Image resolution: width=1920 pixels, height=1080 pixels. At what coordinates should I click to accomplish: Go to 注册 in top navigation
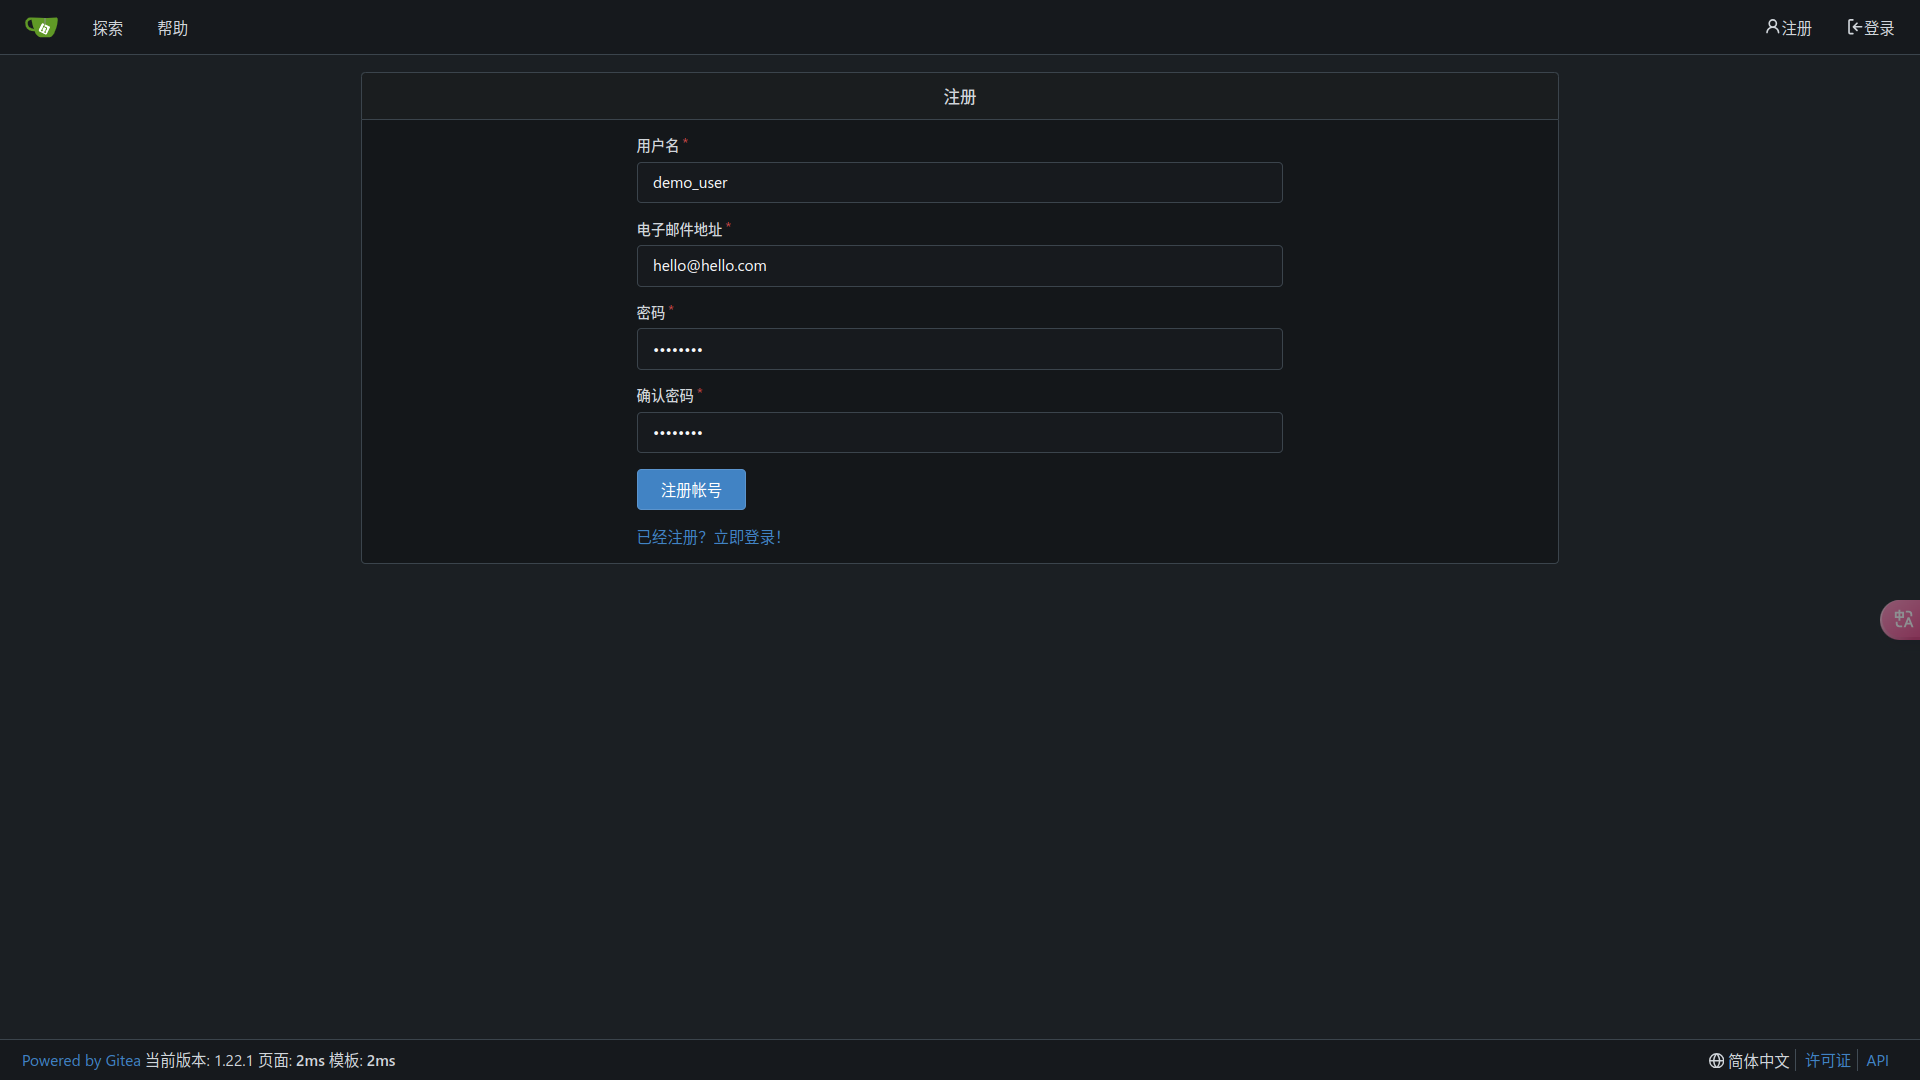(1788, 28)
